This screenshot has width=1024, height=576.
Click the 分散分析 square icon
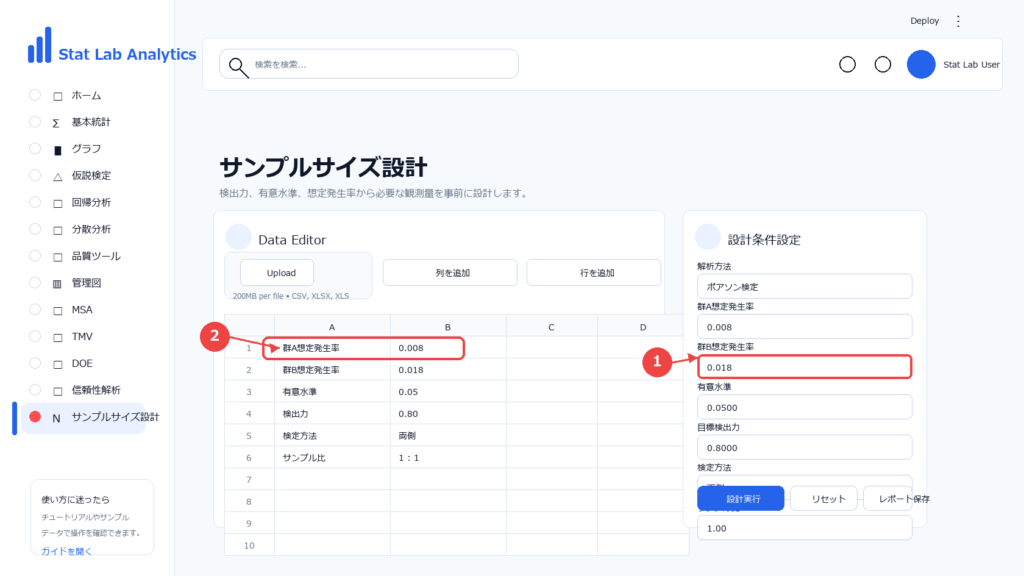pos(57,230)
